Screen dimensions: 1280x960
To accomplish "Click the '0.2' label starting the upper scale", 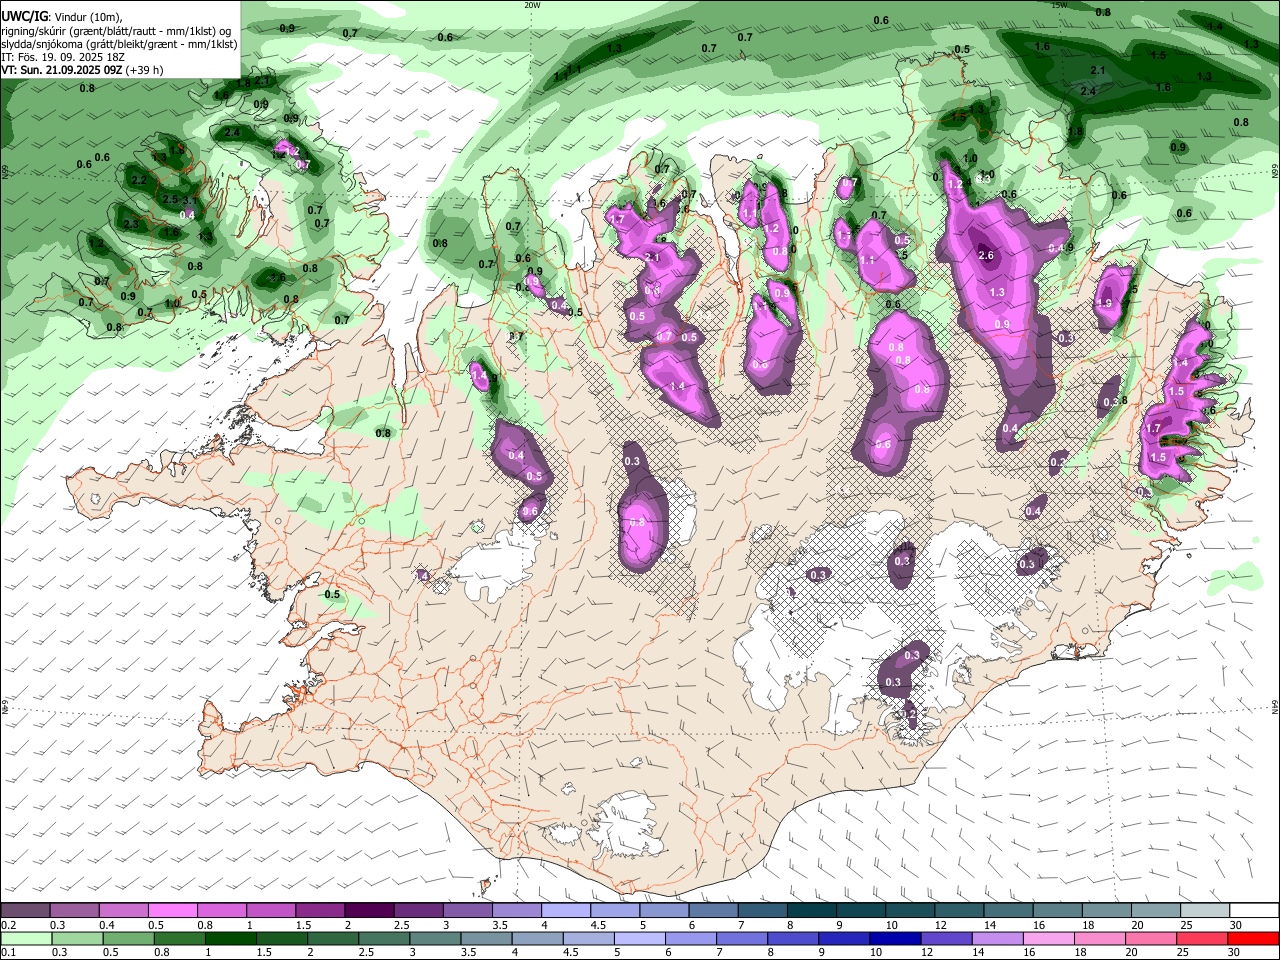I will 8,925.
